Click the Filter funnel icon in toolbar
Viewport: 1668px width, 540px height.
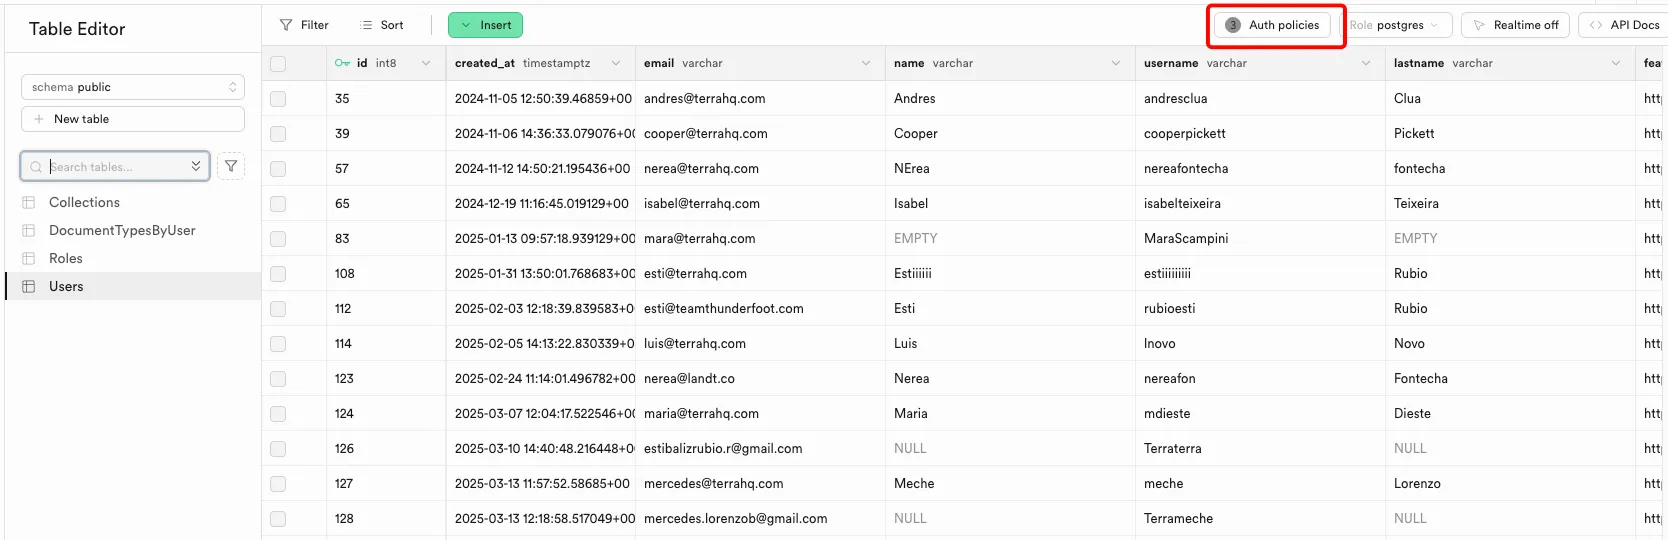click(x=286, y=25)
